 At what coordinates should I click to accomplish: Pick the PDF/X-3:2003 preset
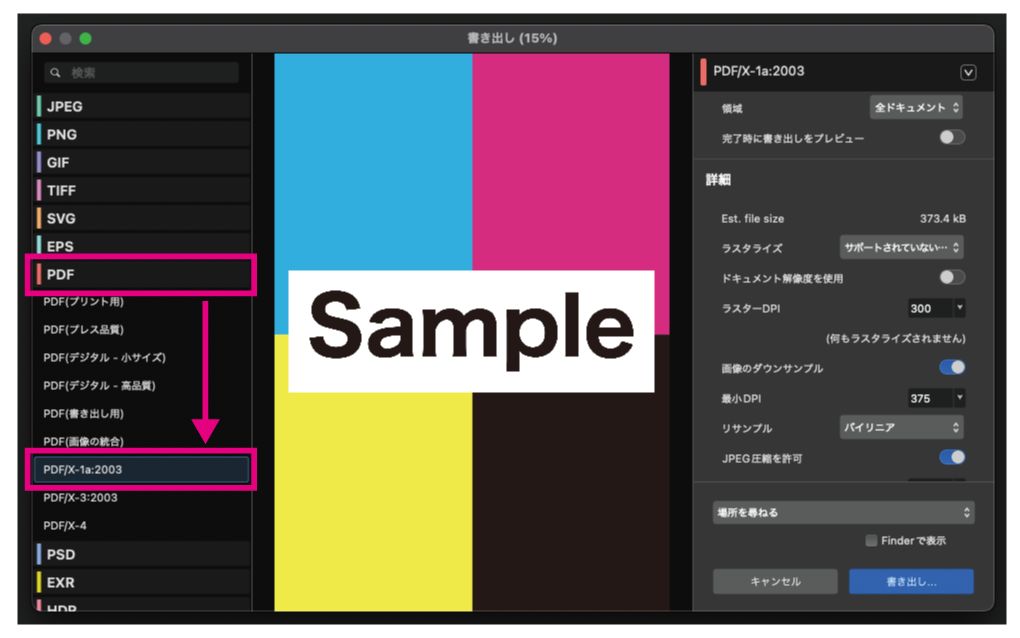(80, 497)
